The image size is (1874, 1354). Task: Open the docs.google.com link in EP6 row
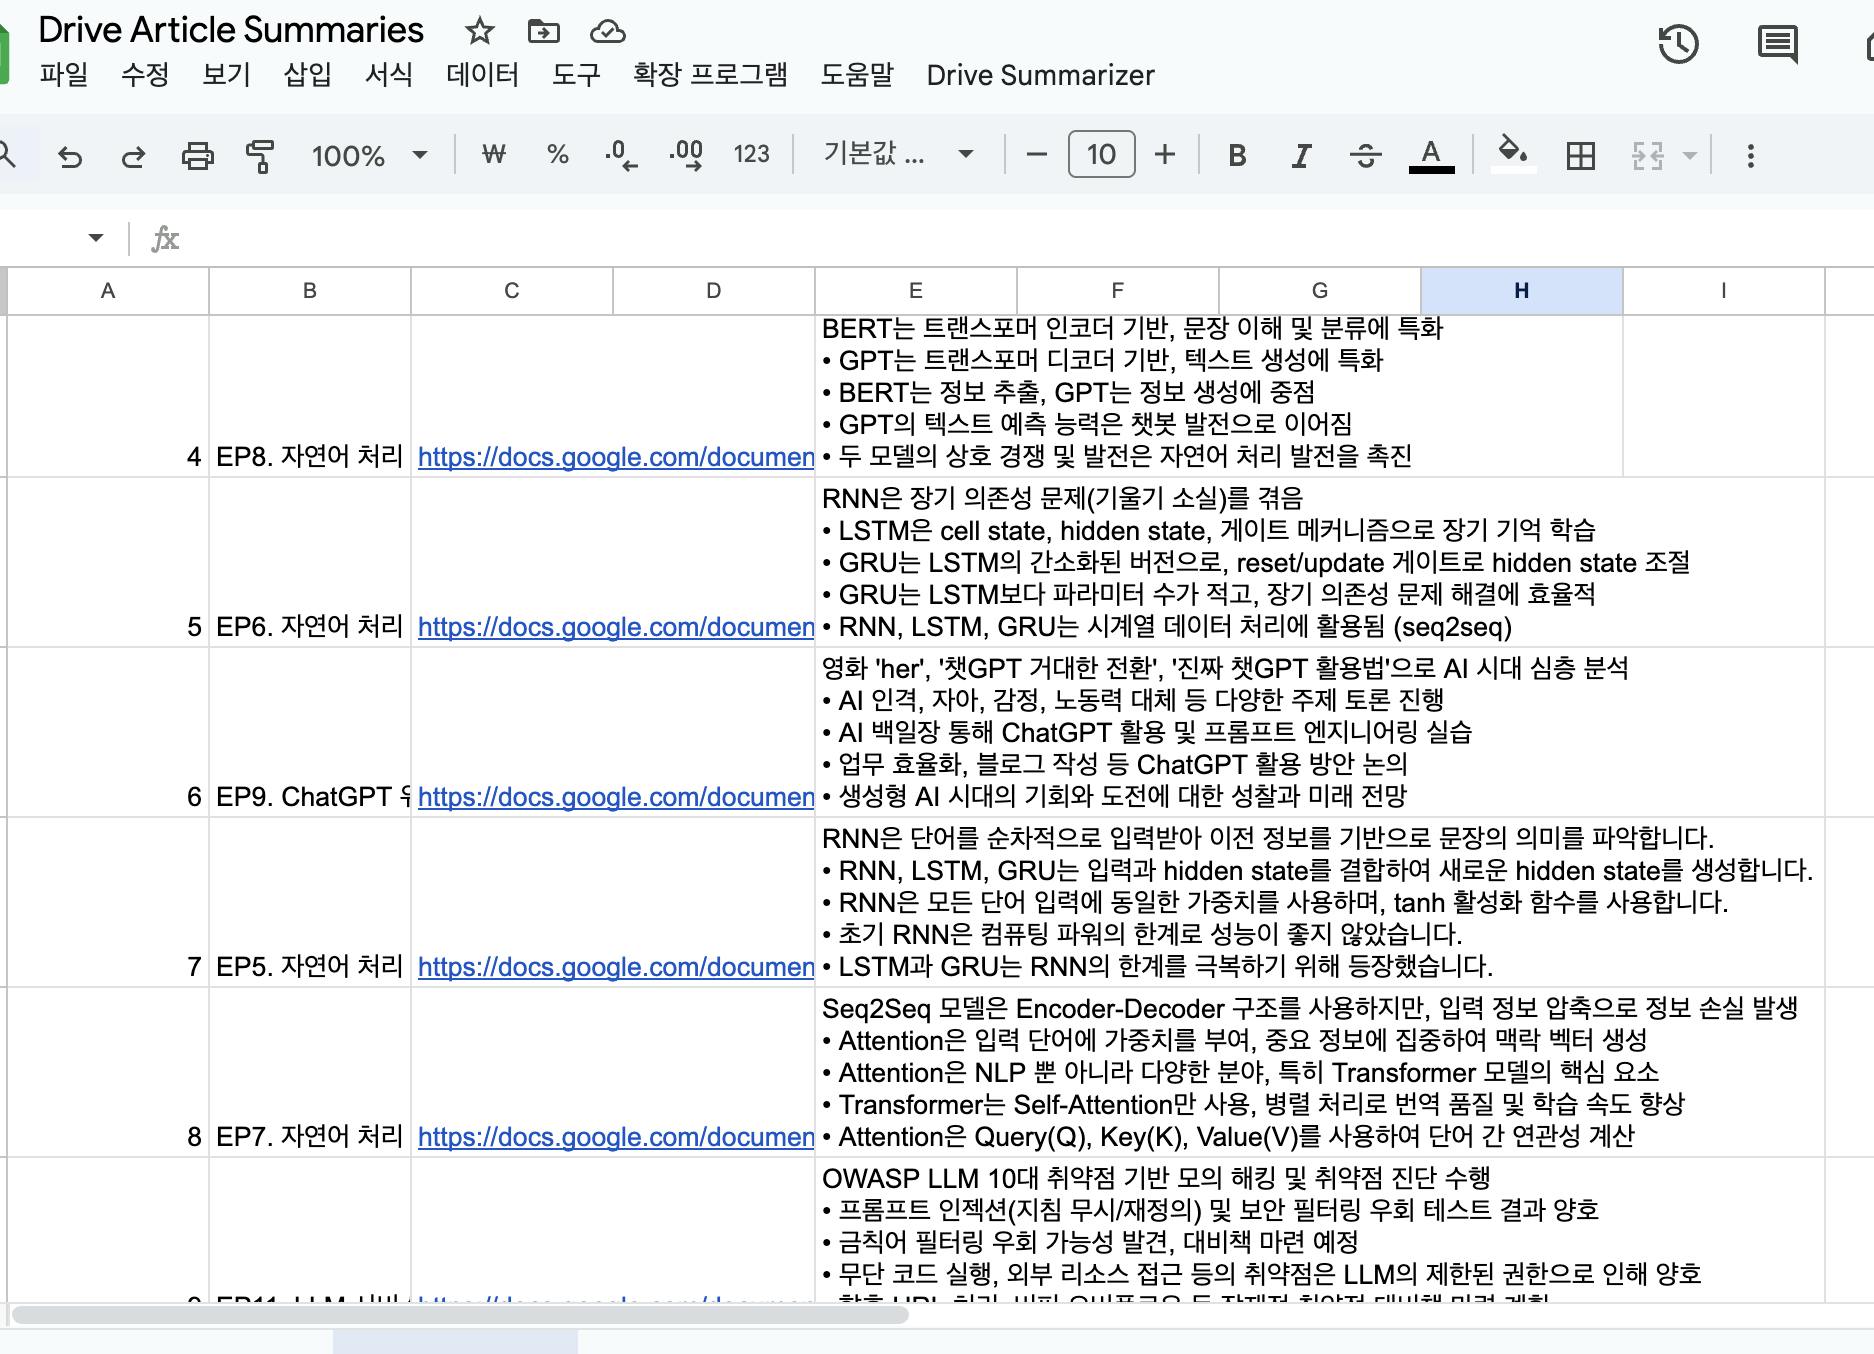[x=616, y=627]
